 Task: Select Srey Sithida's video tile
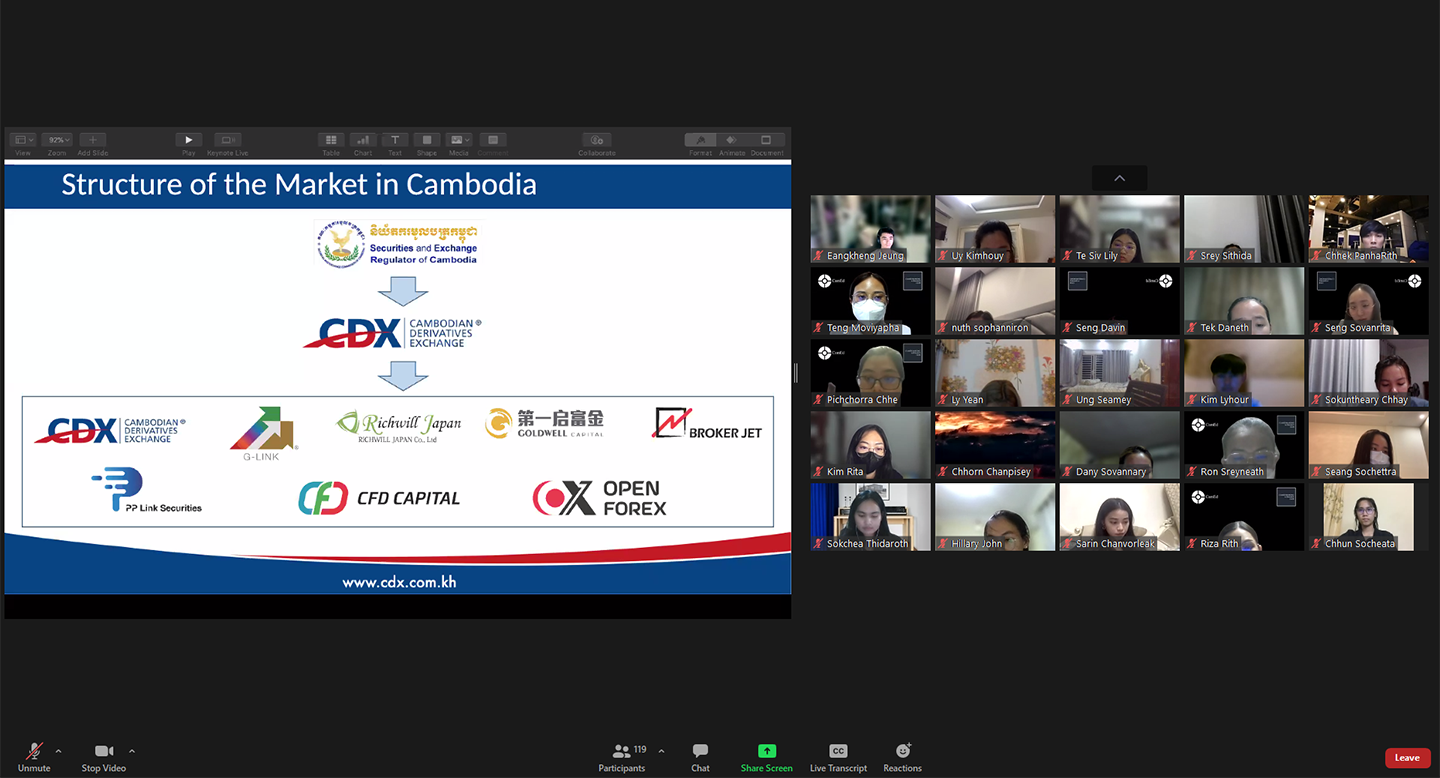click(x=1244, y=229)
